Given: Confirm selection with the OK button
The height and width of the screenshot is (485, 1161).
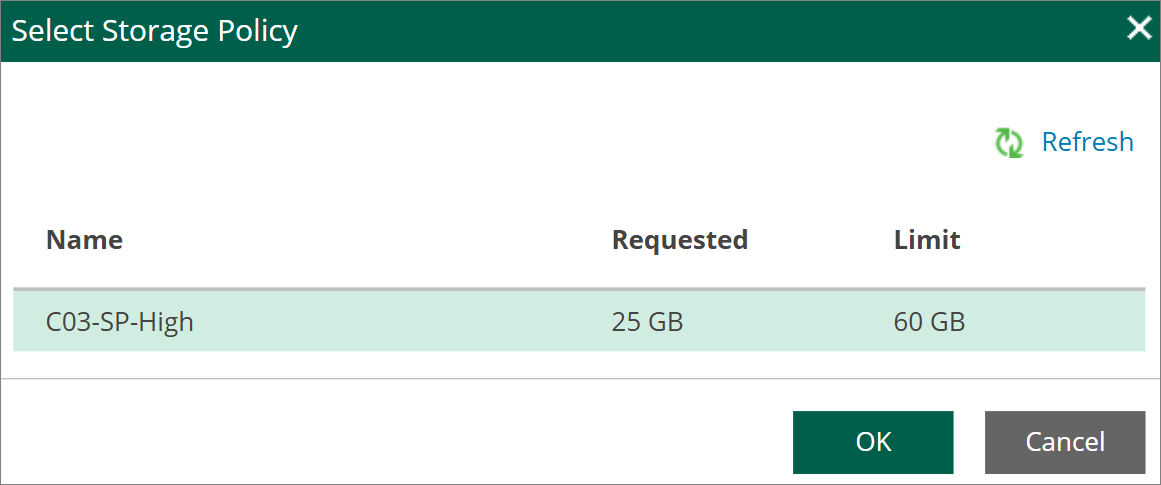Looking at the screenshot, I should click(x=873, y=442).
